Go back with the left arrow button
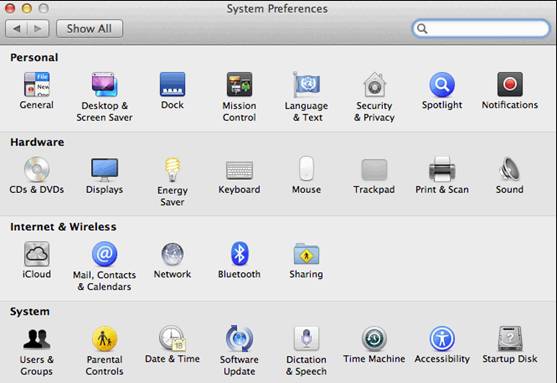 (16, 28)
